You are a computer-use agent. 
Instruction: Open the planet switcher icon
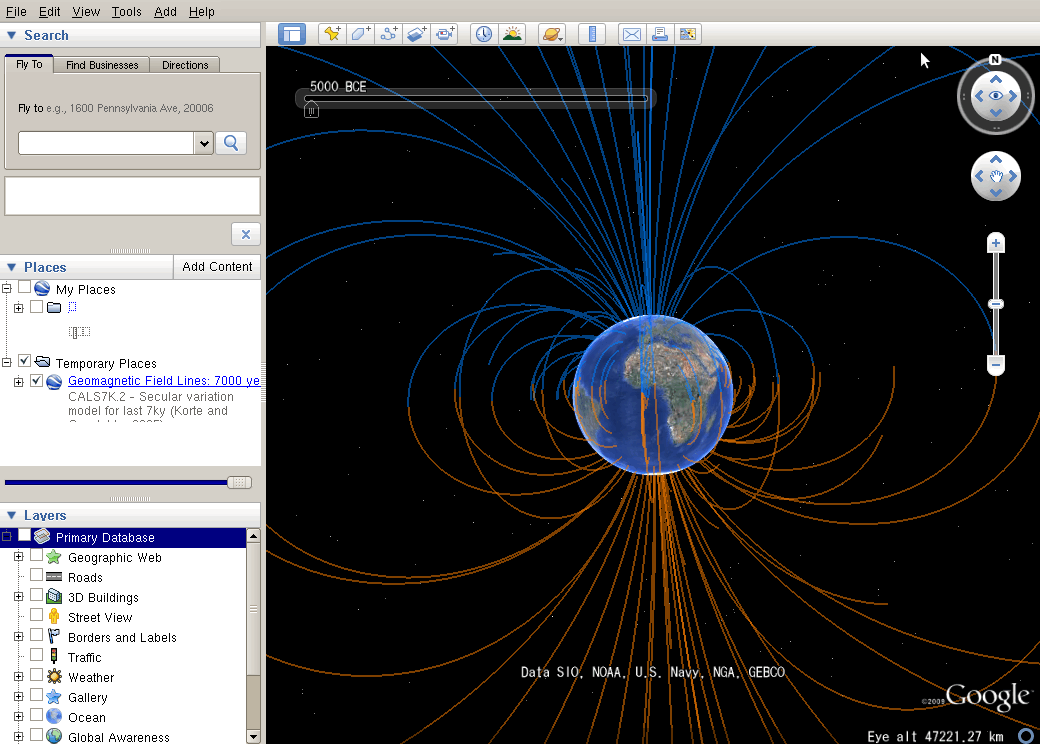point(552,34)
